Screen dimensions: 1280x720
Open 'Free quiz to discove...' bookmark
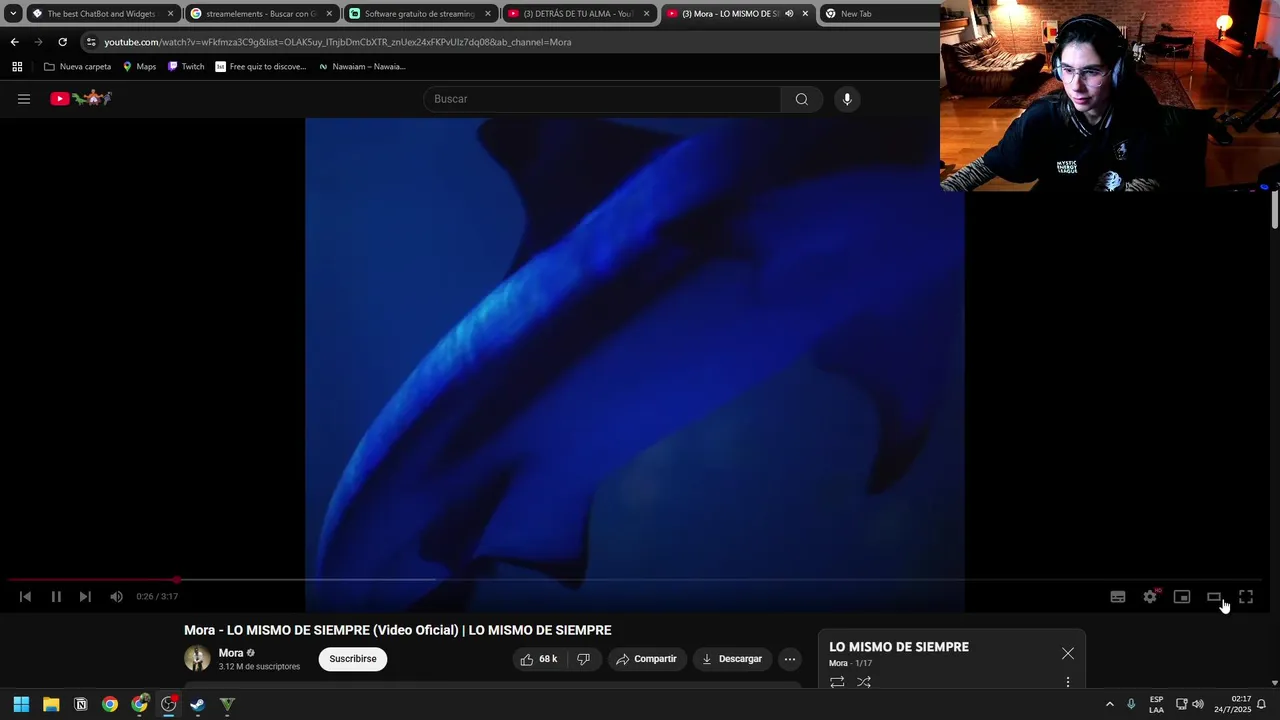[261, 67]
